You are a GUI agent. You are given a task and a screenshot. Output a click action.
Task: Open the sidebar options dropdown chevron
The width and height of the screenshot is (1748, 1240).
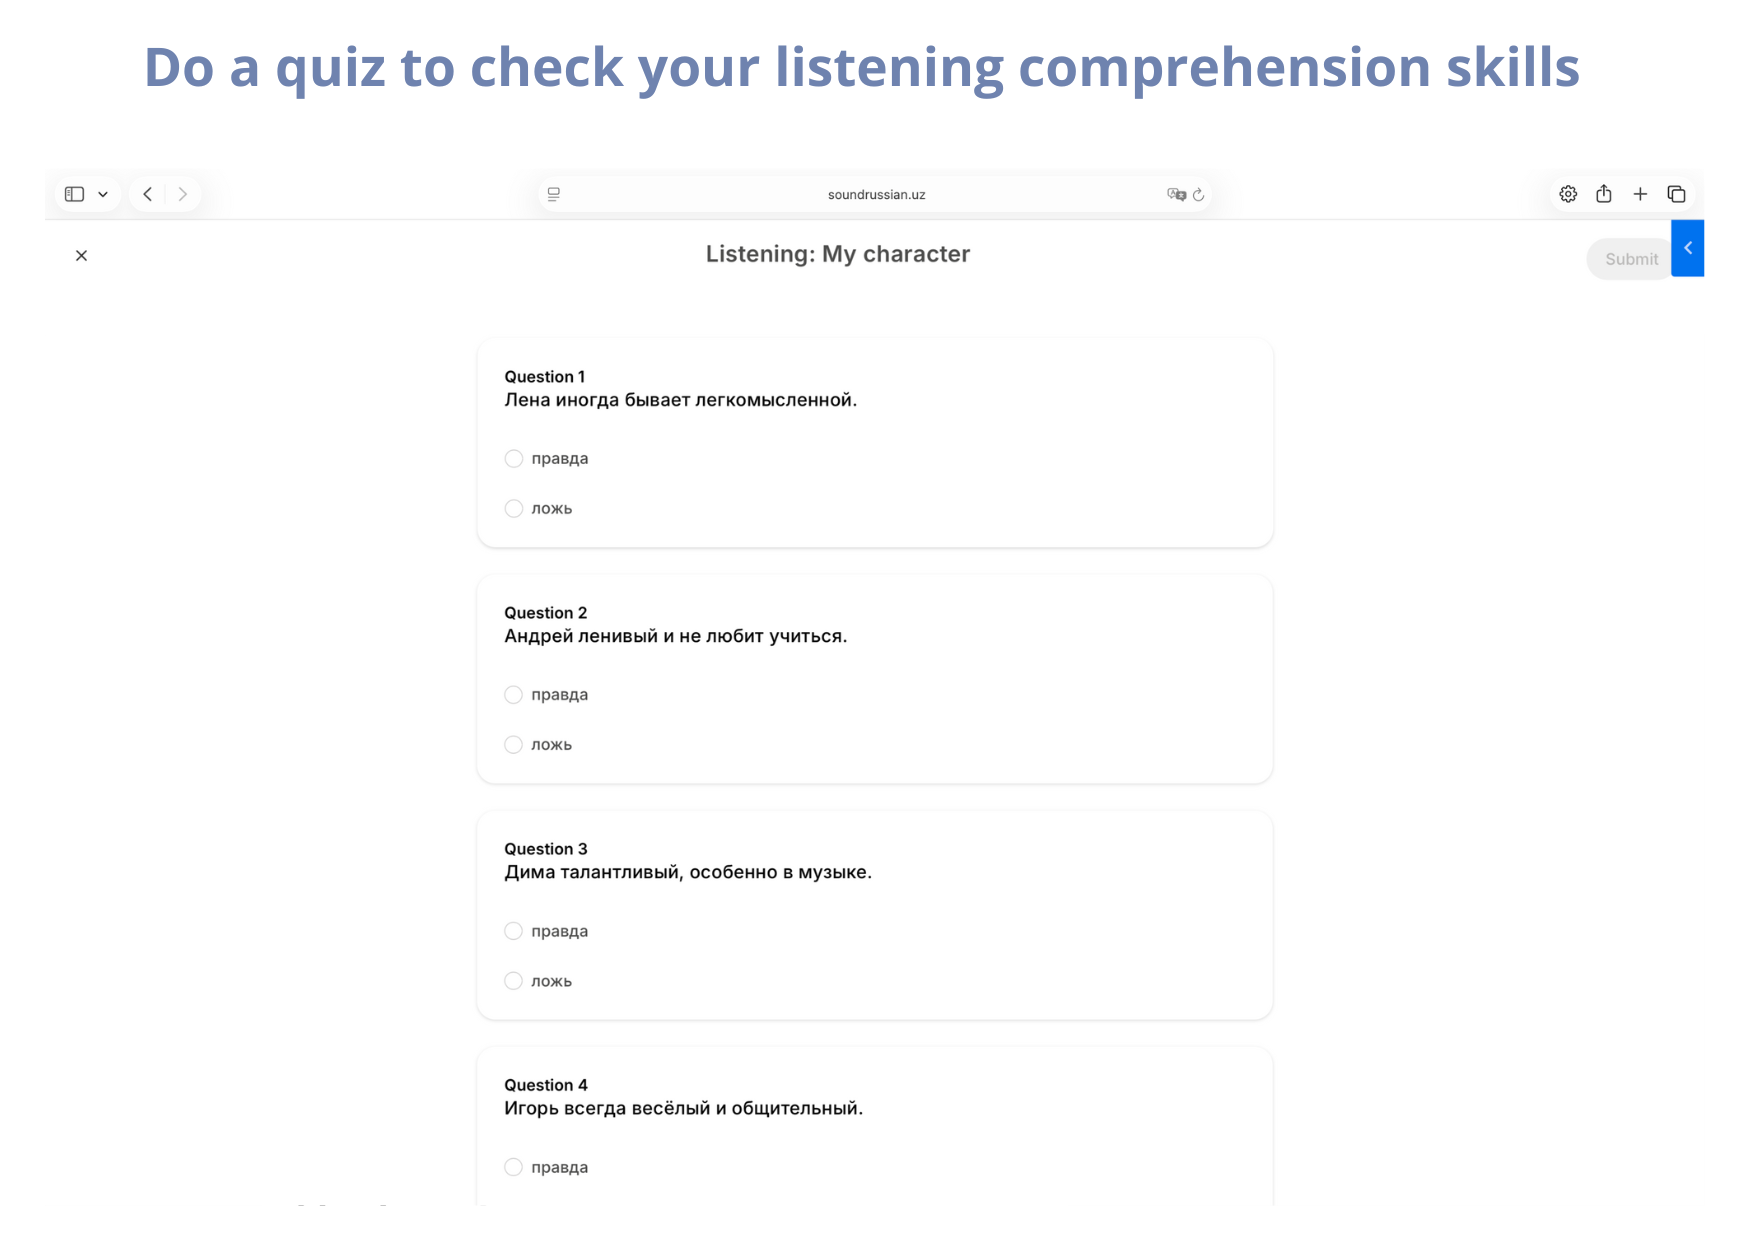[x=103, y=194]
